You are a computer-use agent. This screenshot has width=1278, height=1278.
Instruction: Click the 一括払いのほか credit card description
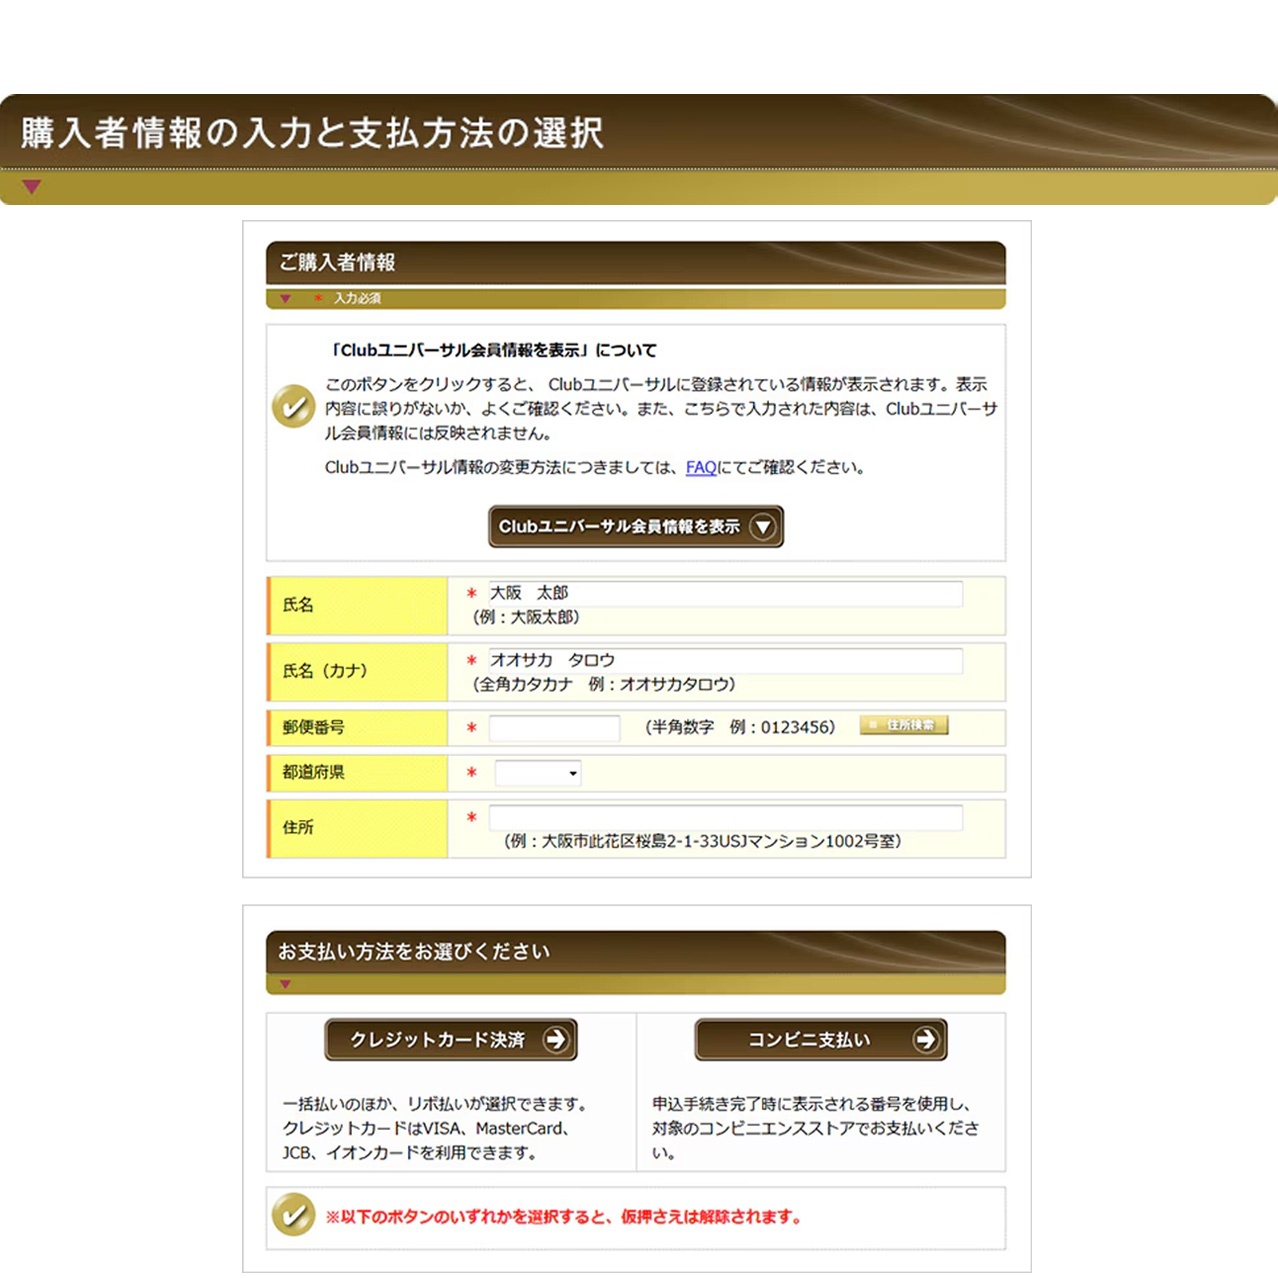pos(436,1128)
